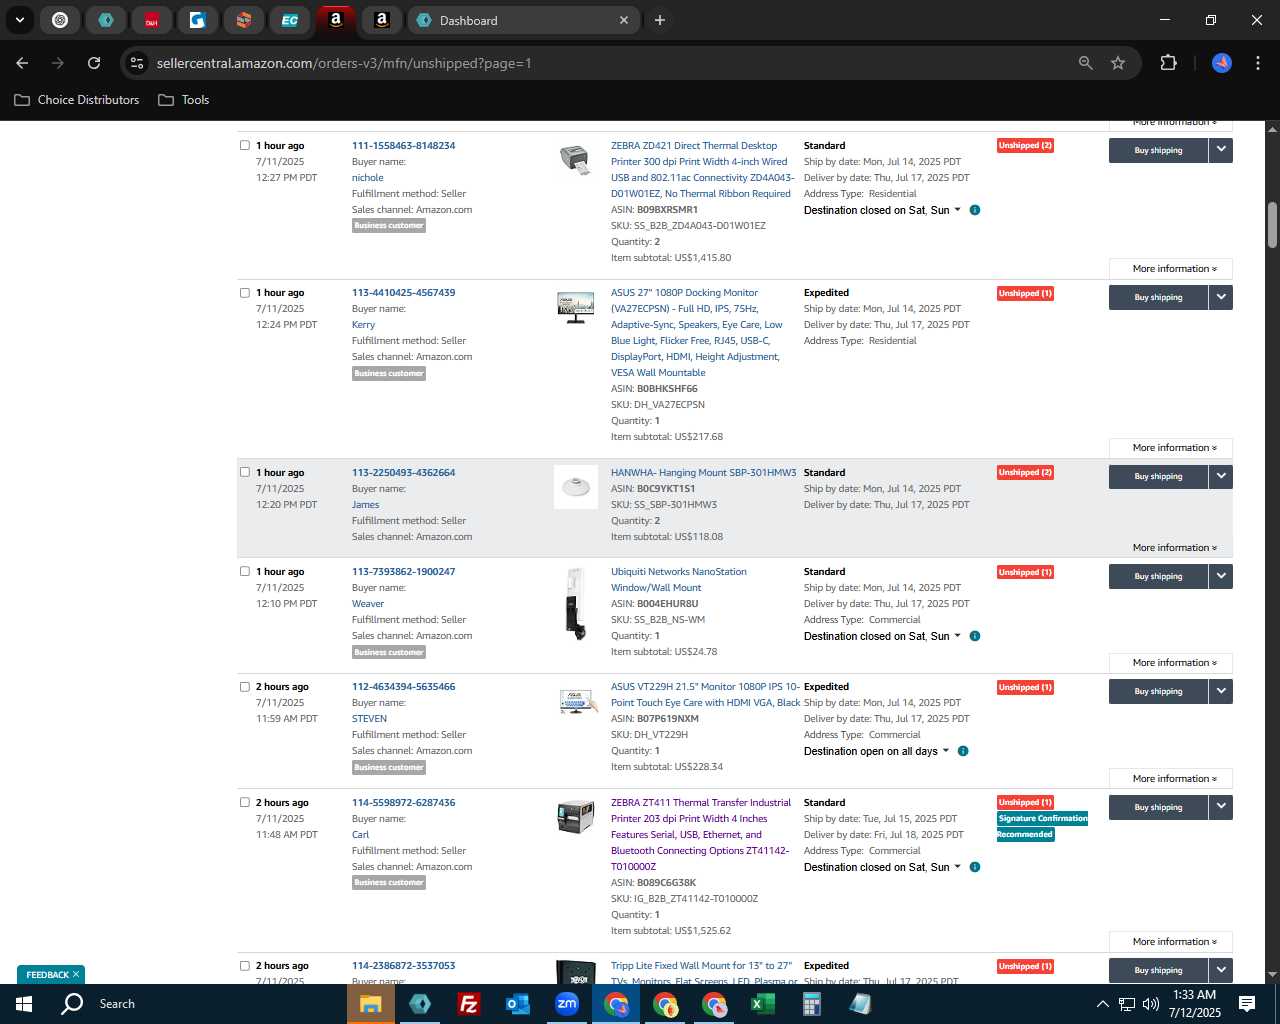Open the volume control in system tray
The image size is (1280, 1024).
click(1151, 1004)
